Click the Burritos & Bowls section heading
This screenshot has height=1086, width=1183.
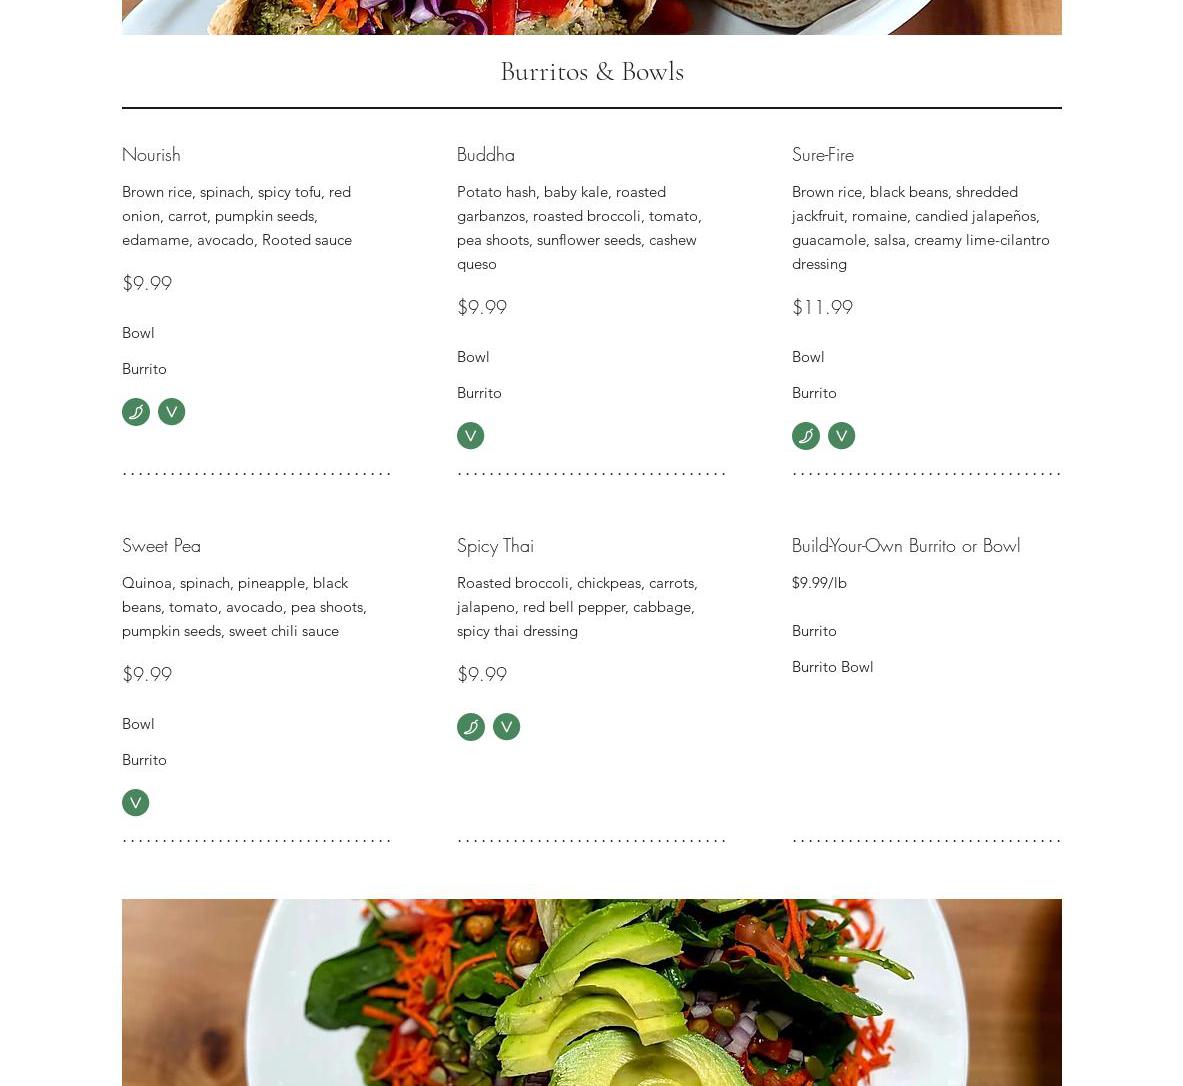592,72
